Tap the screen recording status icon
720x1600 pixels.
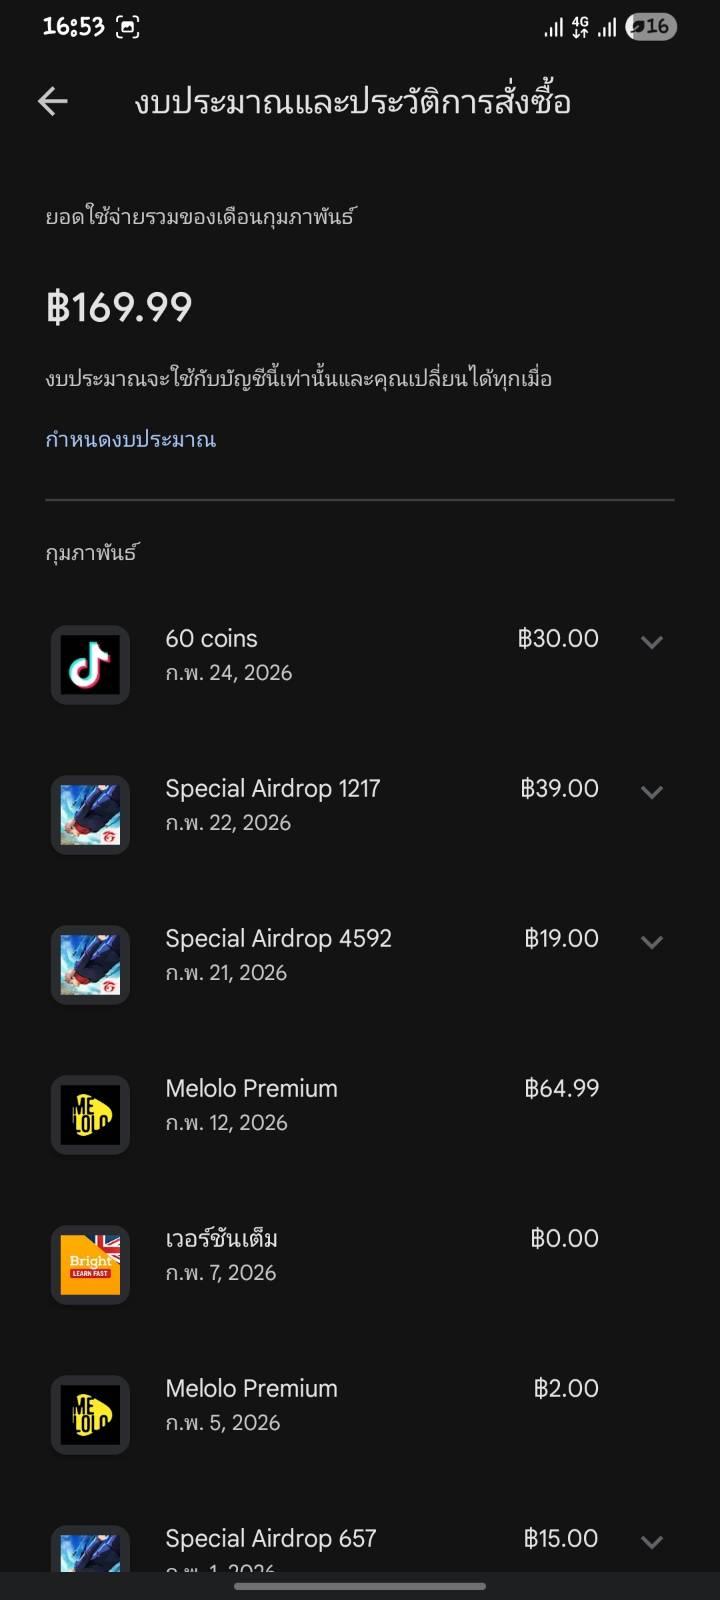[x=128, y=27]
